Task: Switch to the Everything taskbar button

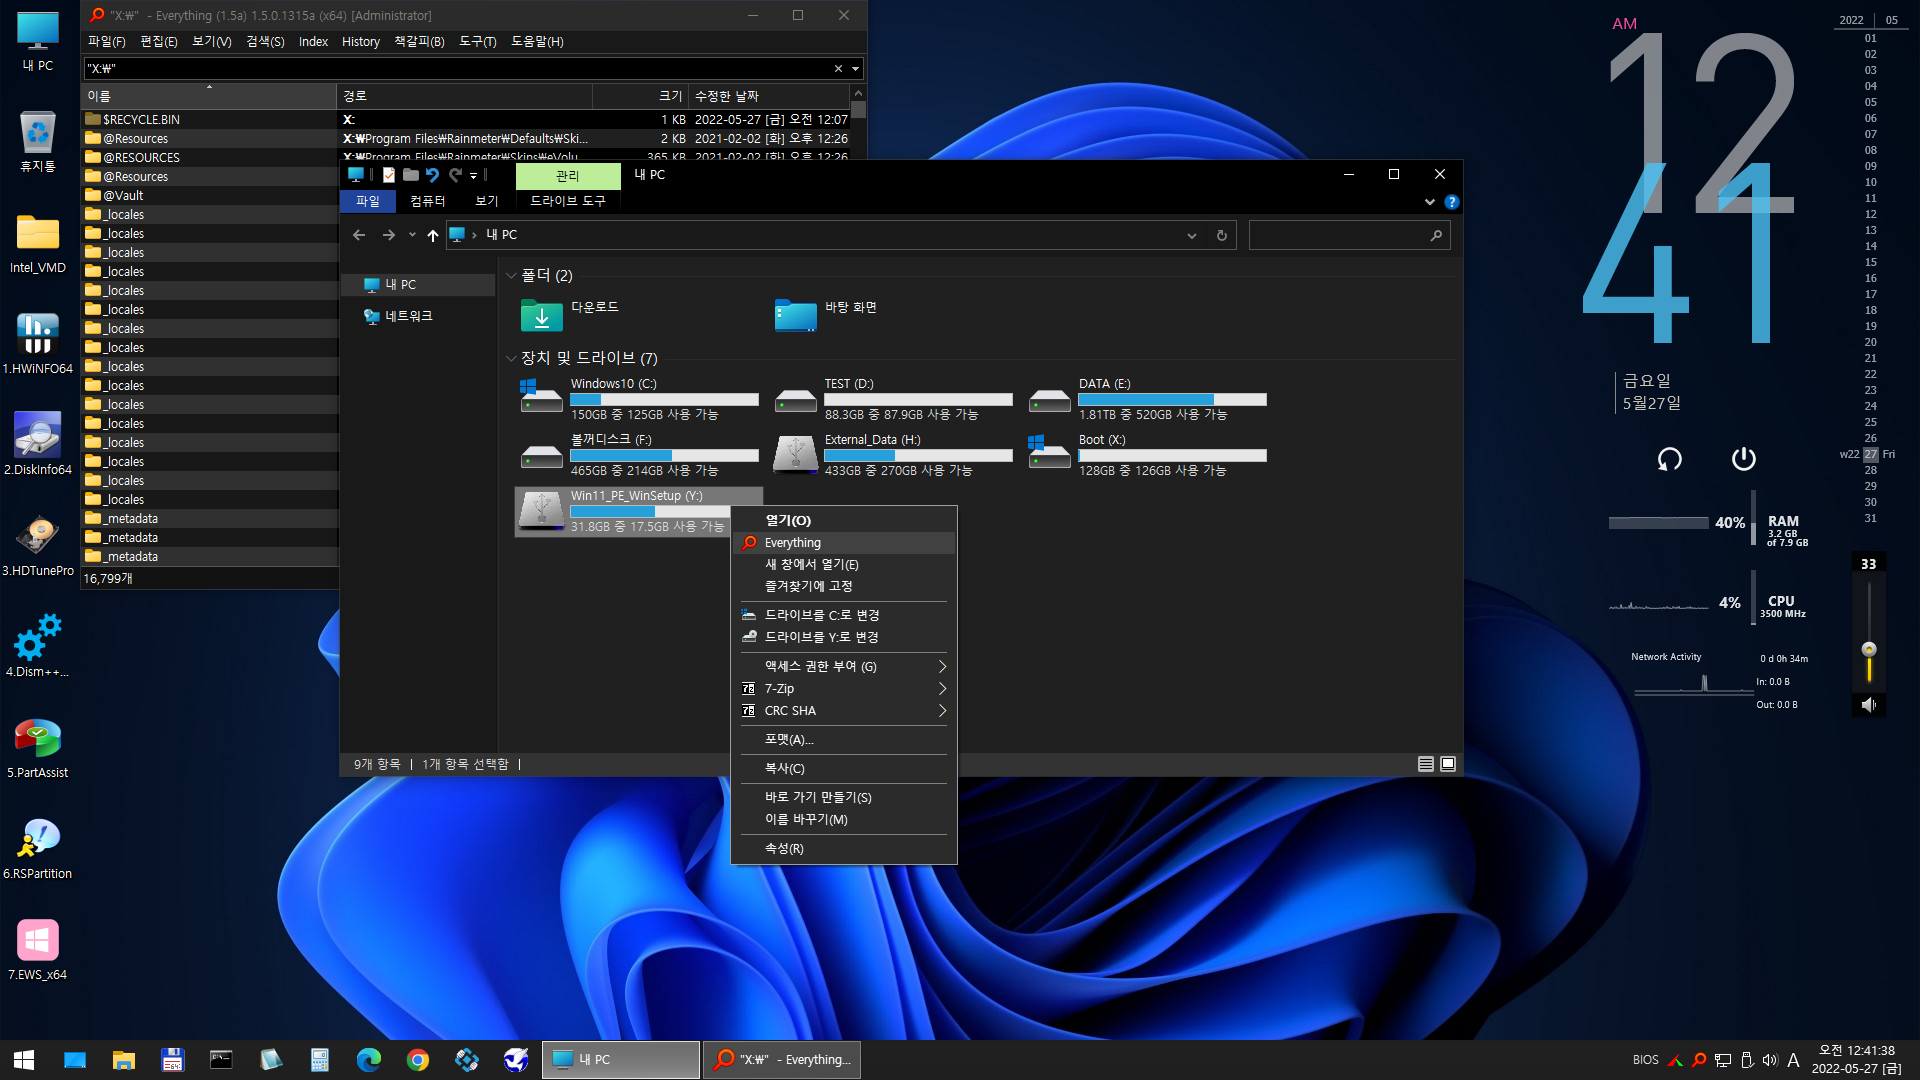Action: point(782,1060)
